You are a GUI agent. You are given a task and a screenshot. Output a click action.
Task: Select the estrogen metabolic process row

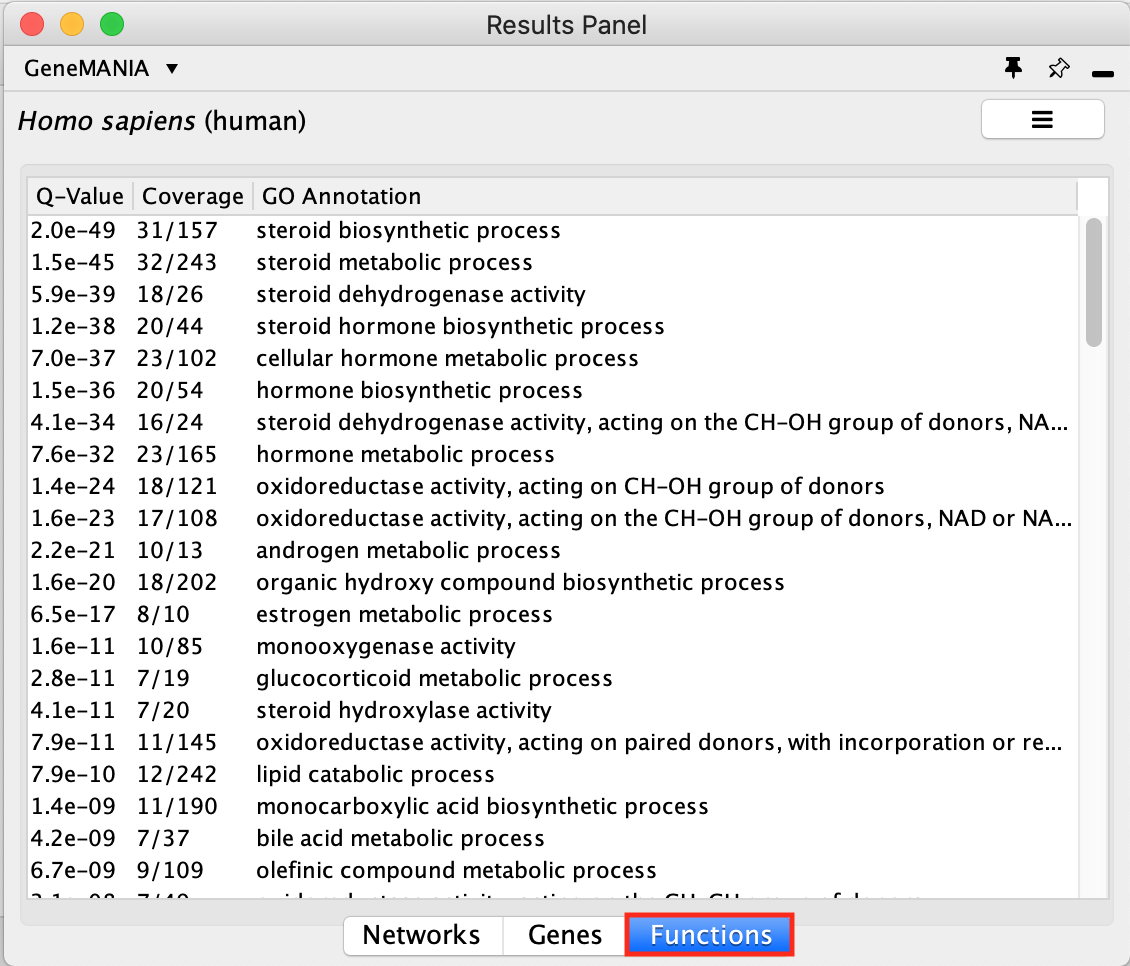click(404, 615)
